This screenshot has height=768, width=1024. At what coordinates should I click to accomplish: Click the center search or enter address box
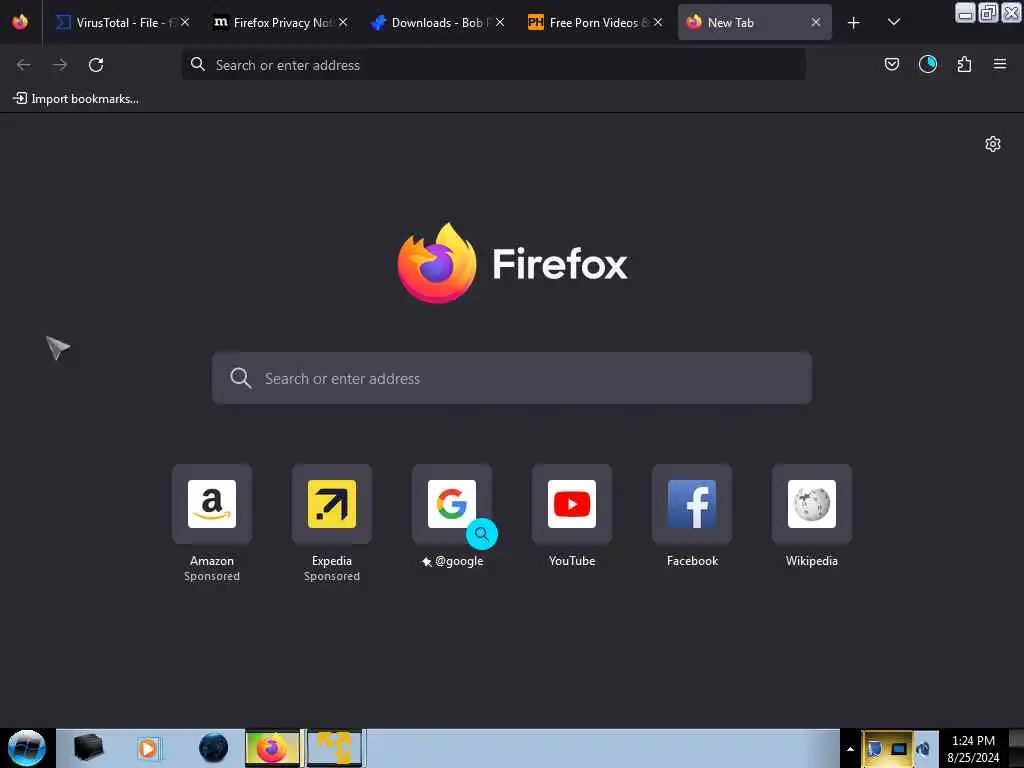click(x=512, y=378)
